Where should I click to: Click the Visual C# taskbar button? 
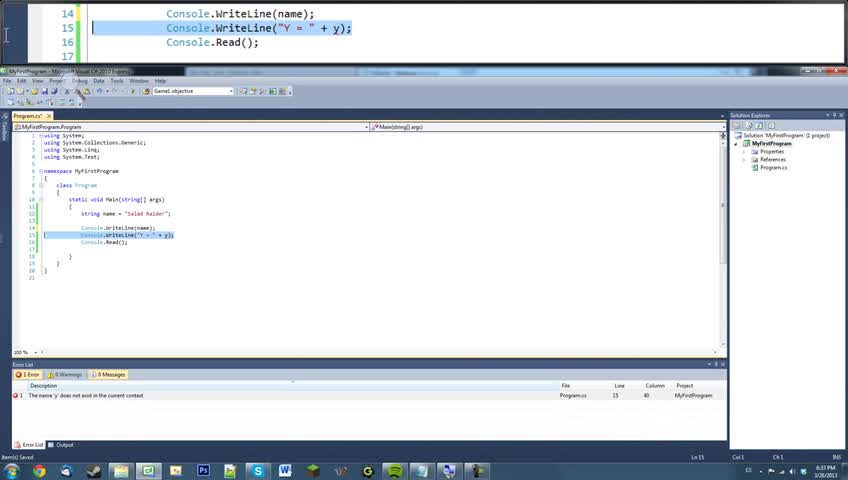(148, 471)
